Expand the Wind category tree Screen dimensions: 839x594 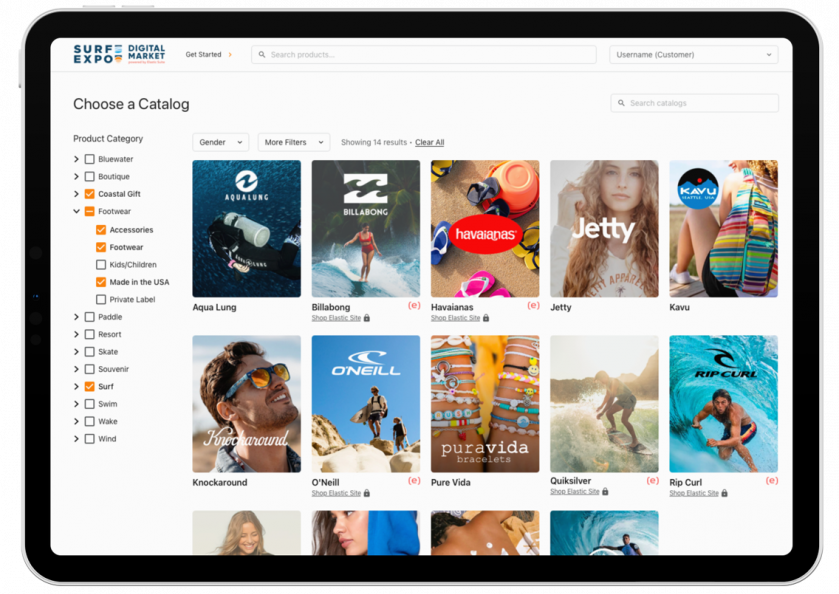click(76, 439)
